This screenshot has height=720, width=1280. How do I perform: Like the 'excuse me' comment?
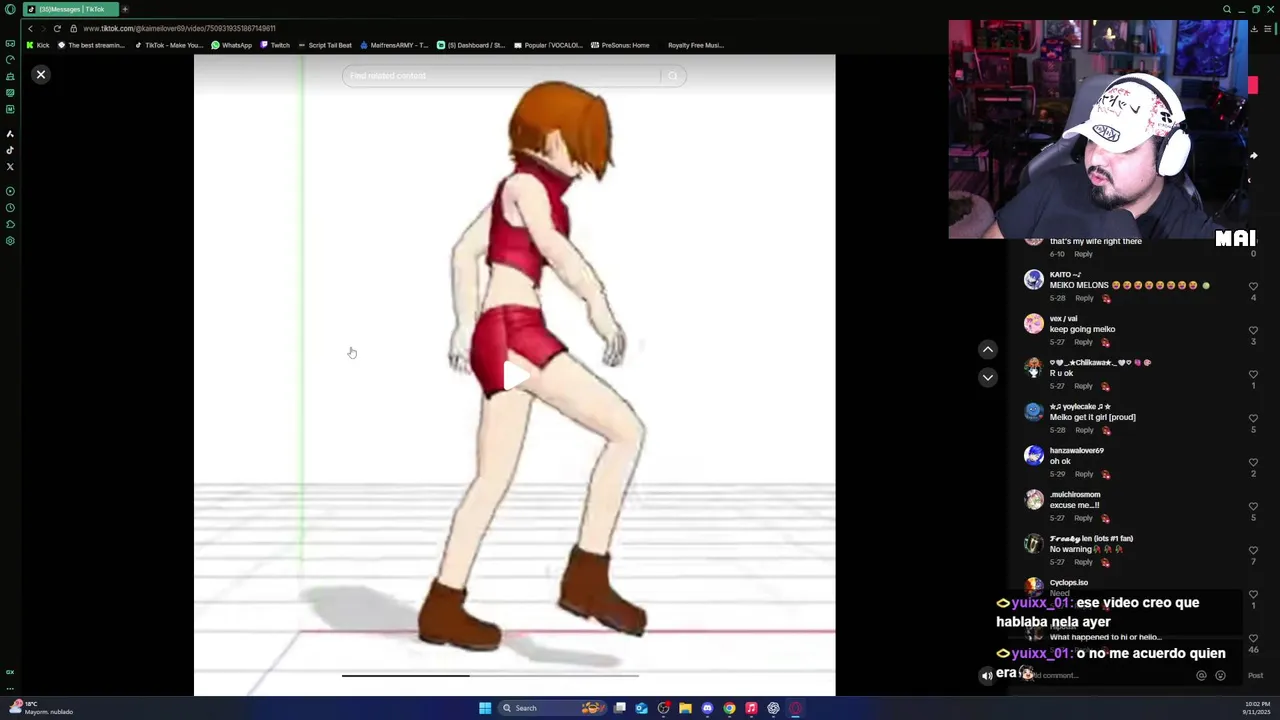pyautogui.click(x=1253, y=507)
